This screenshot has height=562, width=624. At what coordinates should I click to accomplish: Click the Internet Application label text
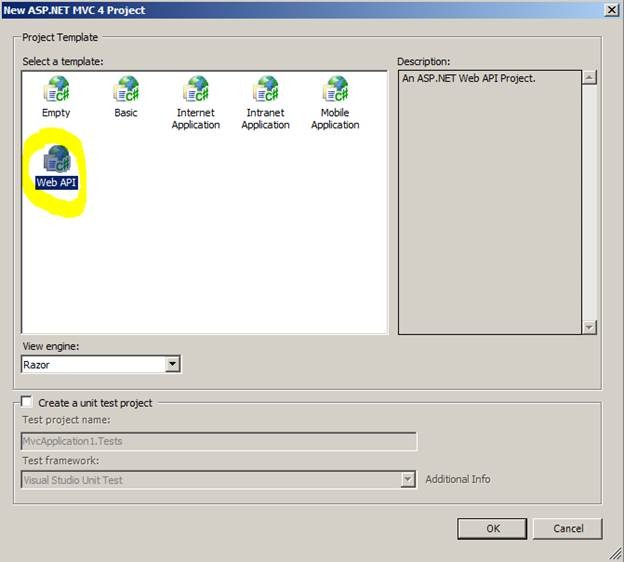pos(196,119)
